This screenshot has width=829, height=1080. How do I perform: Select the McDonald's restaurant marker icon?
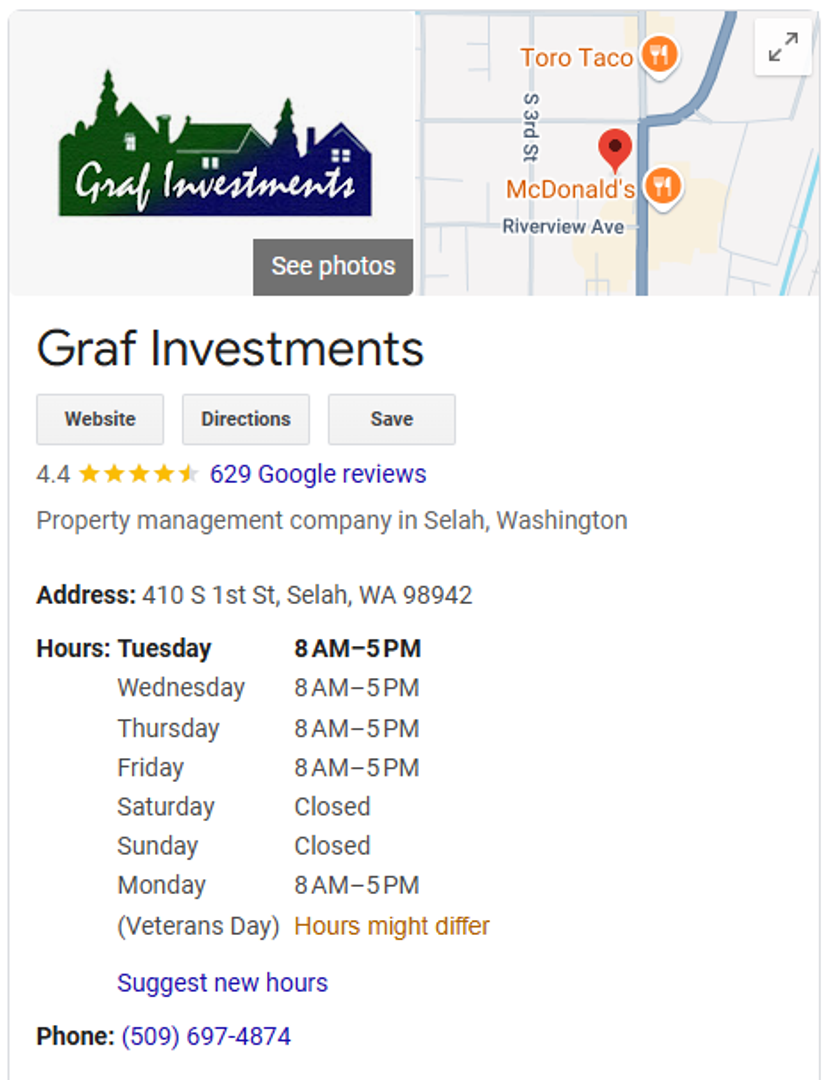point(662,185)
